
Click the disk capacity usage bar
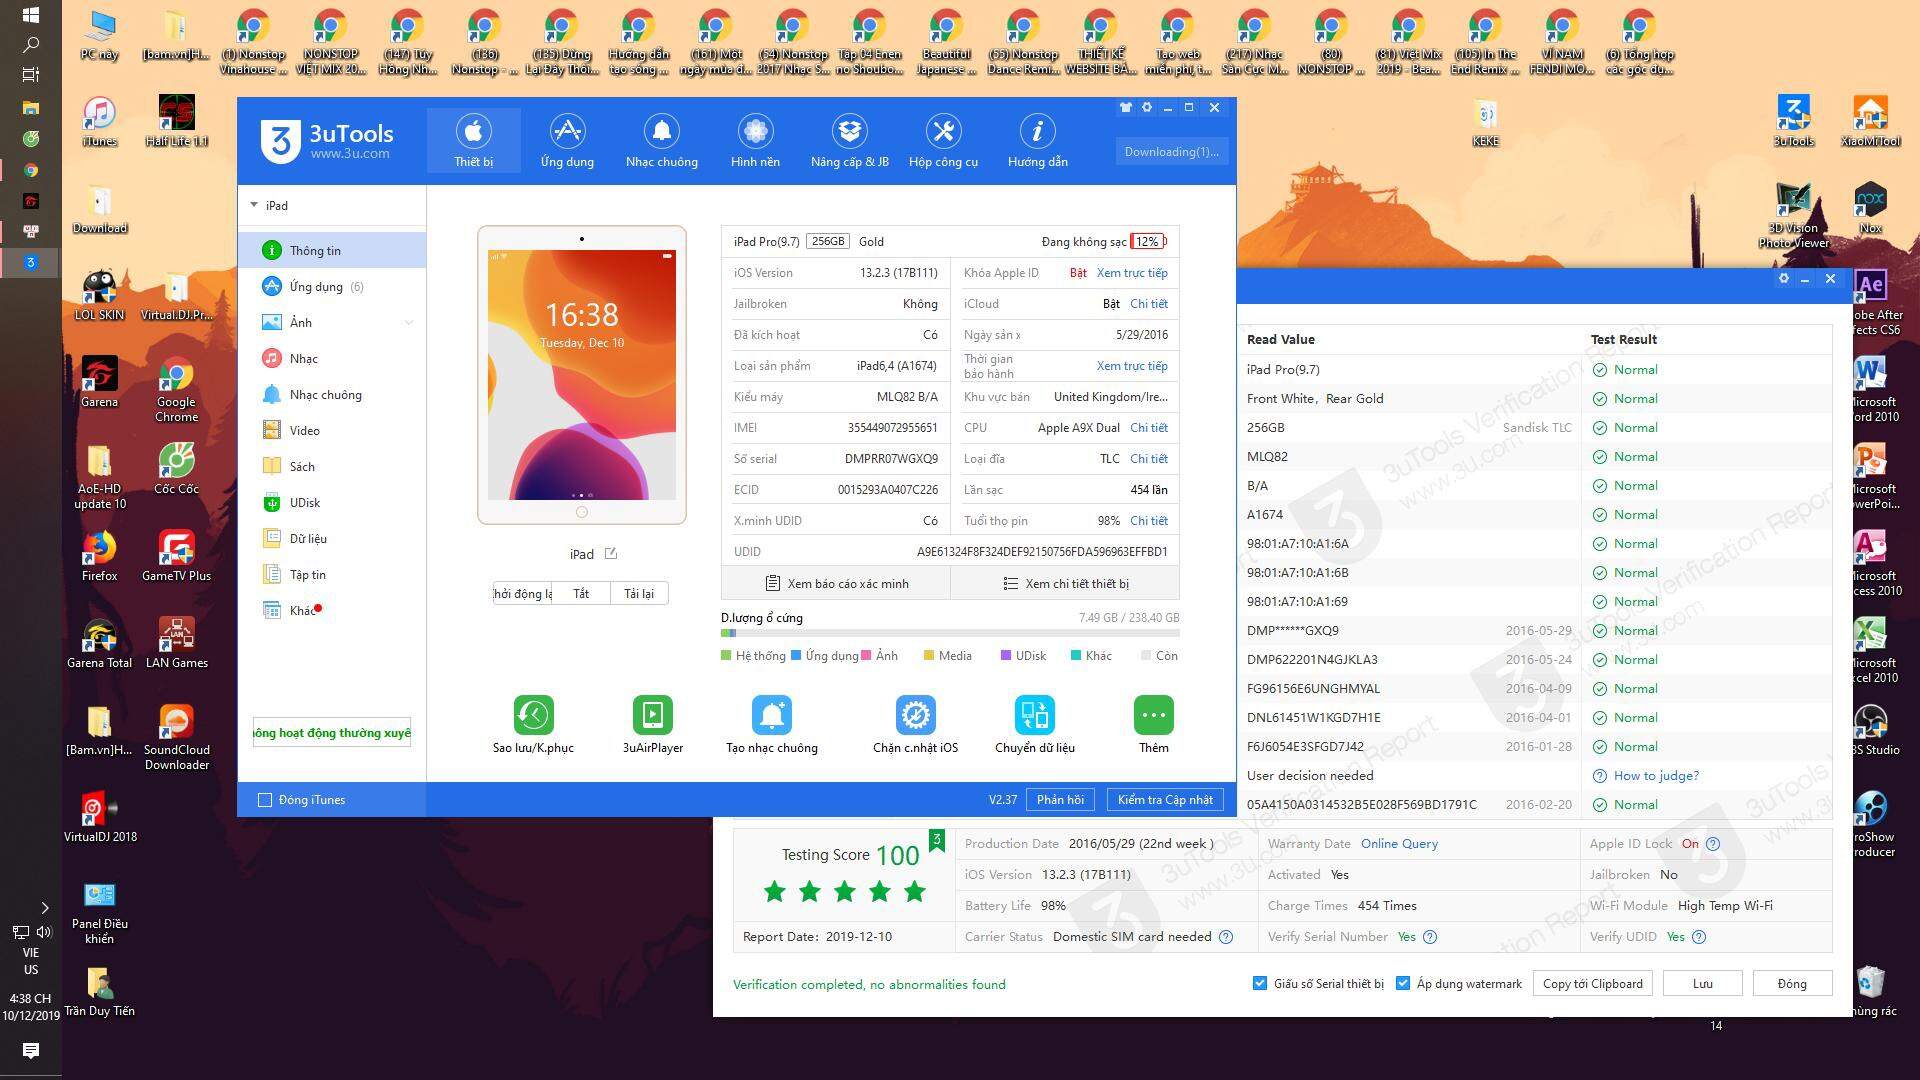point(949,634)
